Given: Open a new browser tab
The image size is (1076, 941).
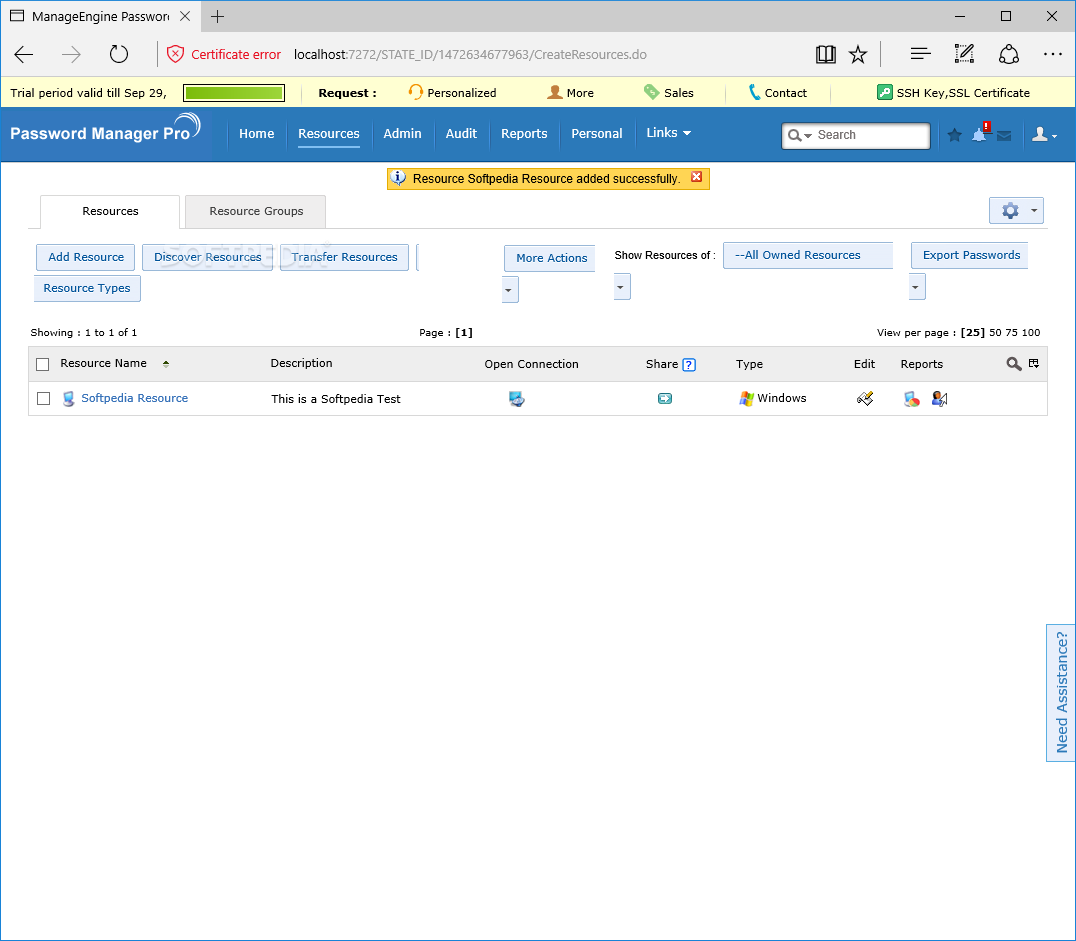Looking at the screenshot, I should (218, 16).
